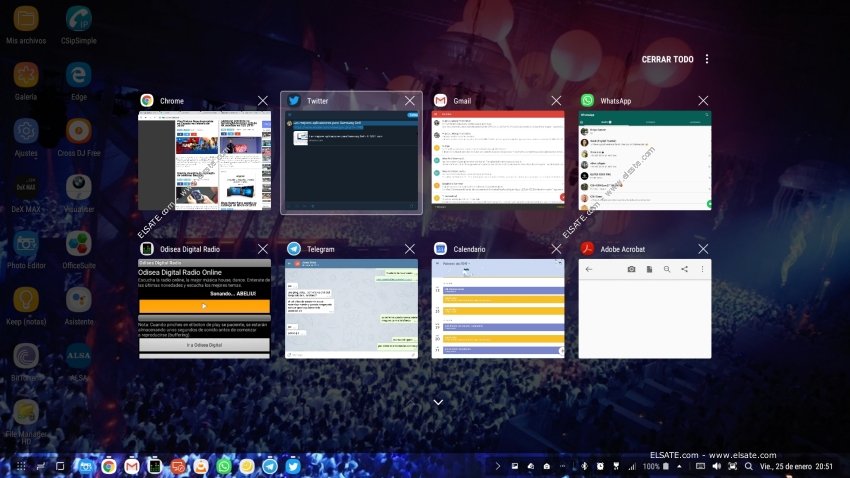The image size is (850, 478).
Task: Open the three-dot menu beside CERRAR TODO
Action: (707, 59)
